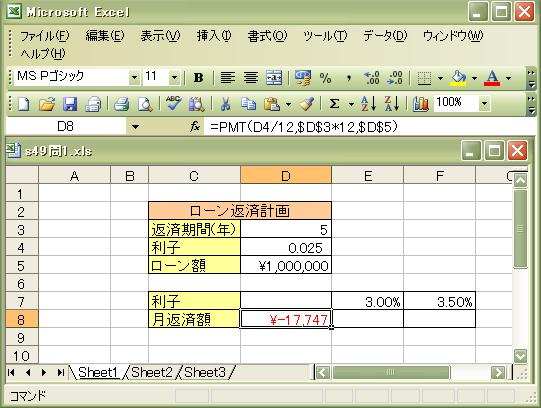The width and height of the screenshot is (541, 408).
Task: Sort ascending with the A-Z icon
Action: pyautogui.click(x=368, y=103)
